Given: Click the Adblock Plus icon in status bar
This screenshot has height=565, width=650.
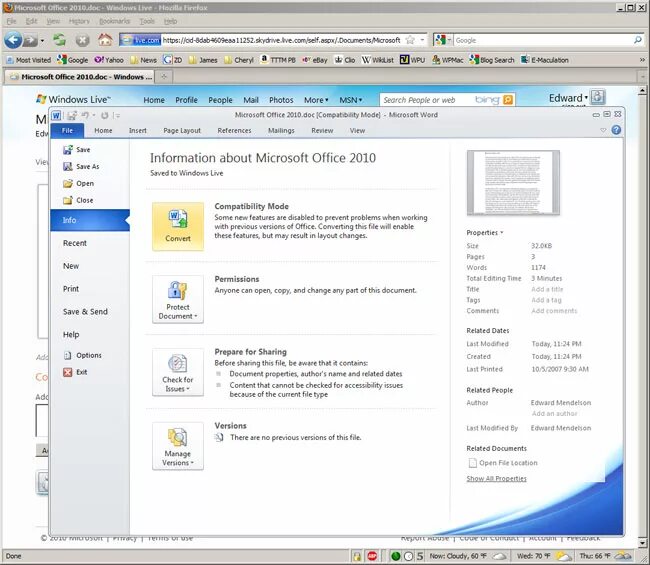Looking at the screenshot, I should [x=372, y=556].
